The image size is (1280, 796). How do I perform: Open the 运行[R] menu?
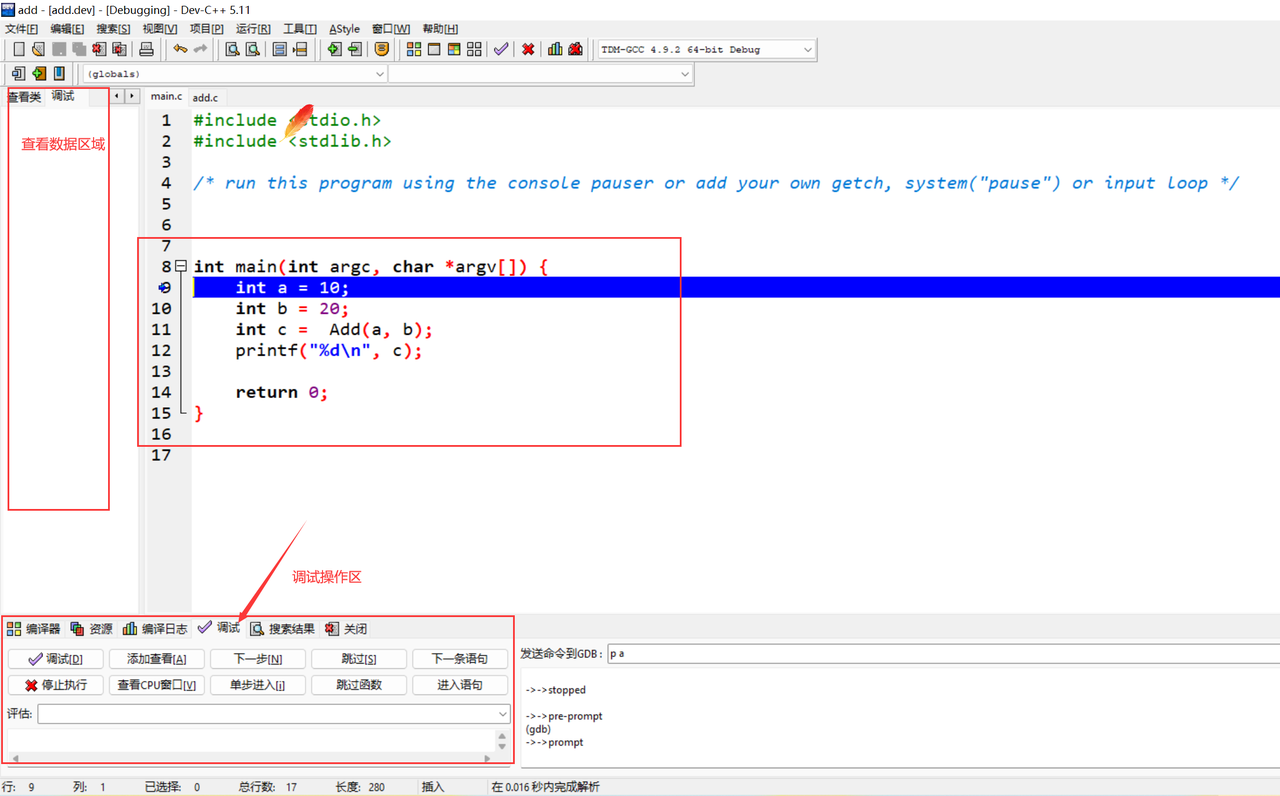pos(253,29)
